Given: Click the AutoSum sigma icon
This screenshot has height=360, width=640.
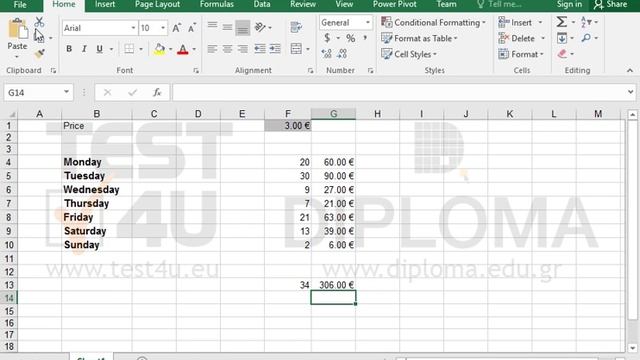Looking at the screenshot, I should (x=562, y=22).
